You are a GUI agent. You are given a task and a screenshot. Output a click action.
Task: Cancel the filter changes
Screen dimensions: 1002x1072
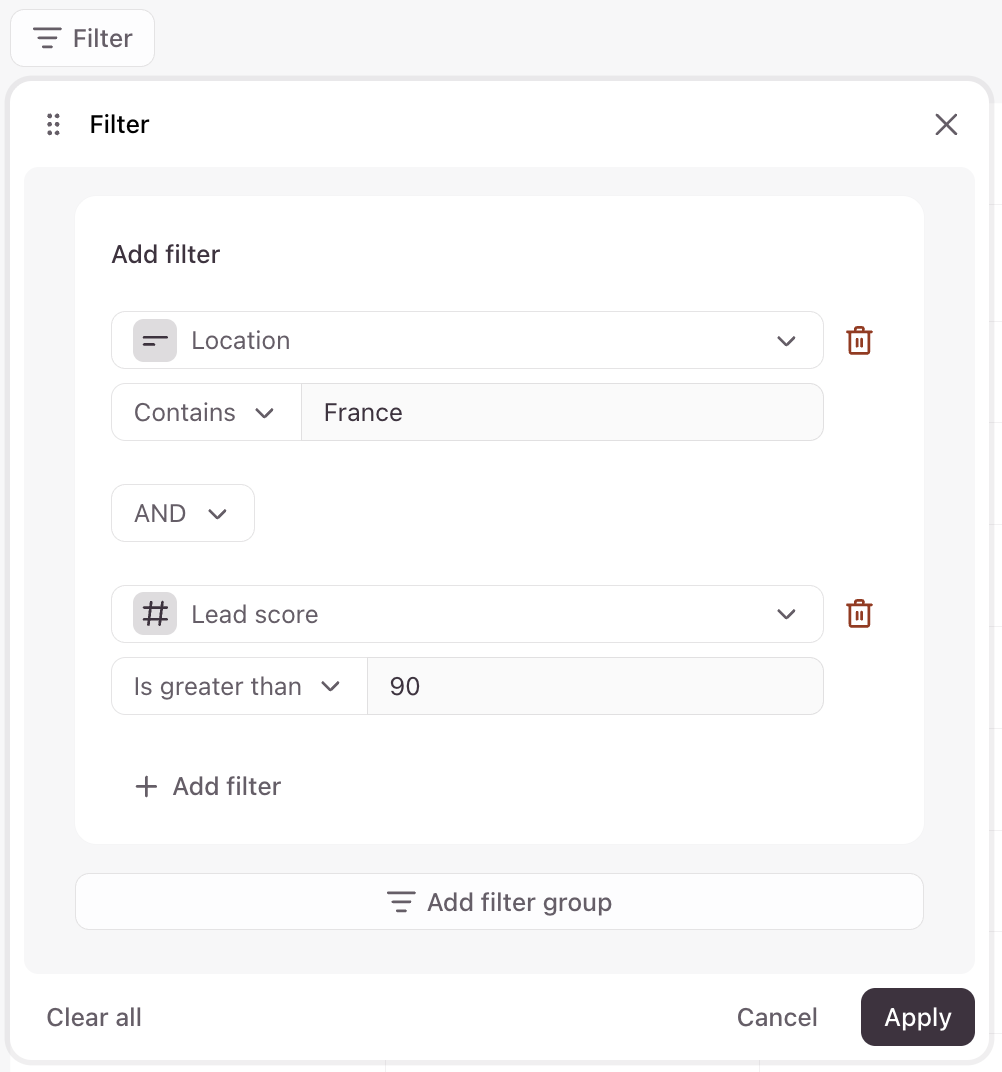pos(777,1018)
